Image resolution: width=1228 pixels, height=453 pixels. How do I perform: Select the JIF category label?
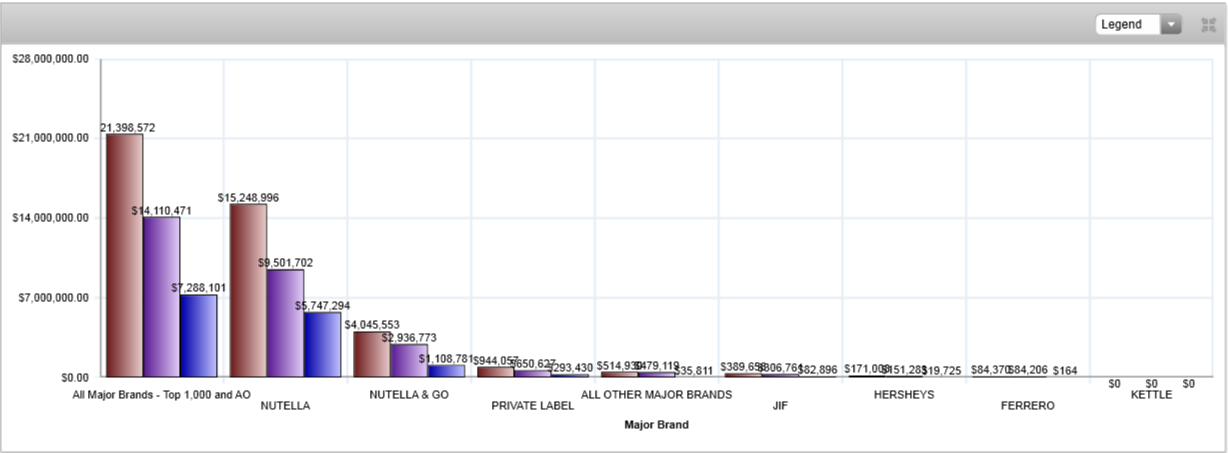(x=780, y=407)
